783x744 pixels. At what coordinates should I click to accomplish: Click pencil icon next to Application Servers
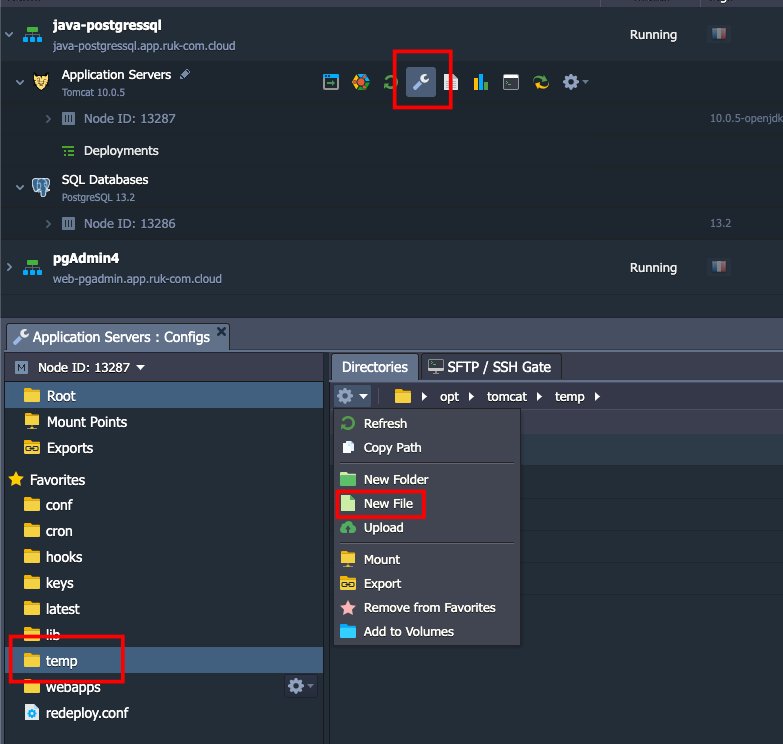185,74
